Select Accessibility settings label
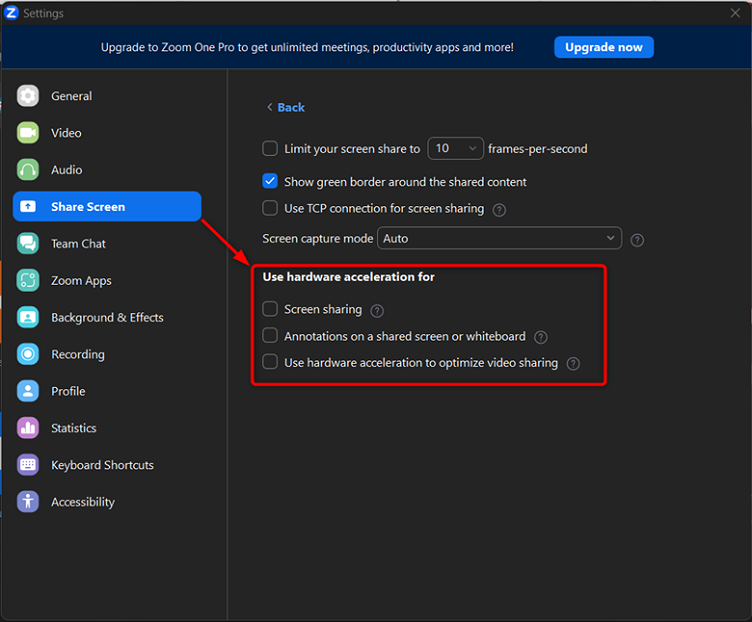This screenshot has height=622, width=752. (82, 502)
